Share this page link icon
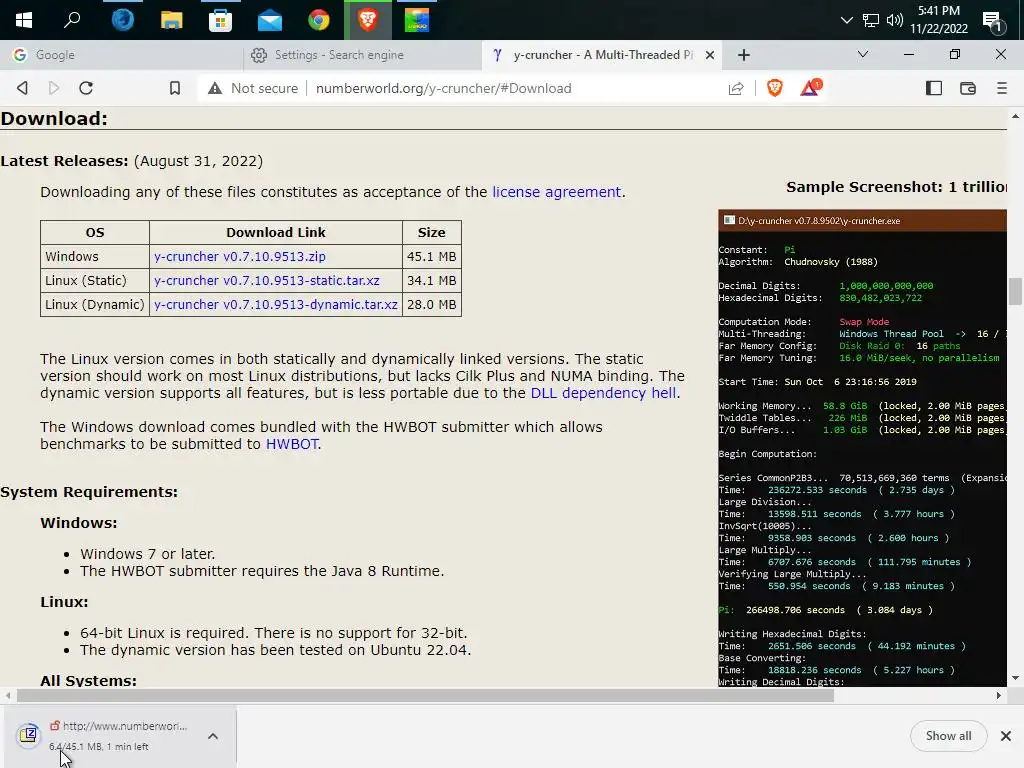Screen dimensions: 1024x768 [x=736, y=88]
